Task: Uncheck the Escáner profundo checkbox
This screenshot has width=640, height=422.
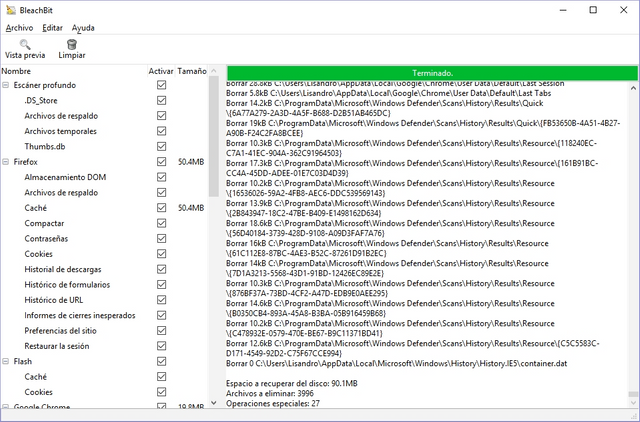Action: 162,85
